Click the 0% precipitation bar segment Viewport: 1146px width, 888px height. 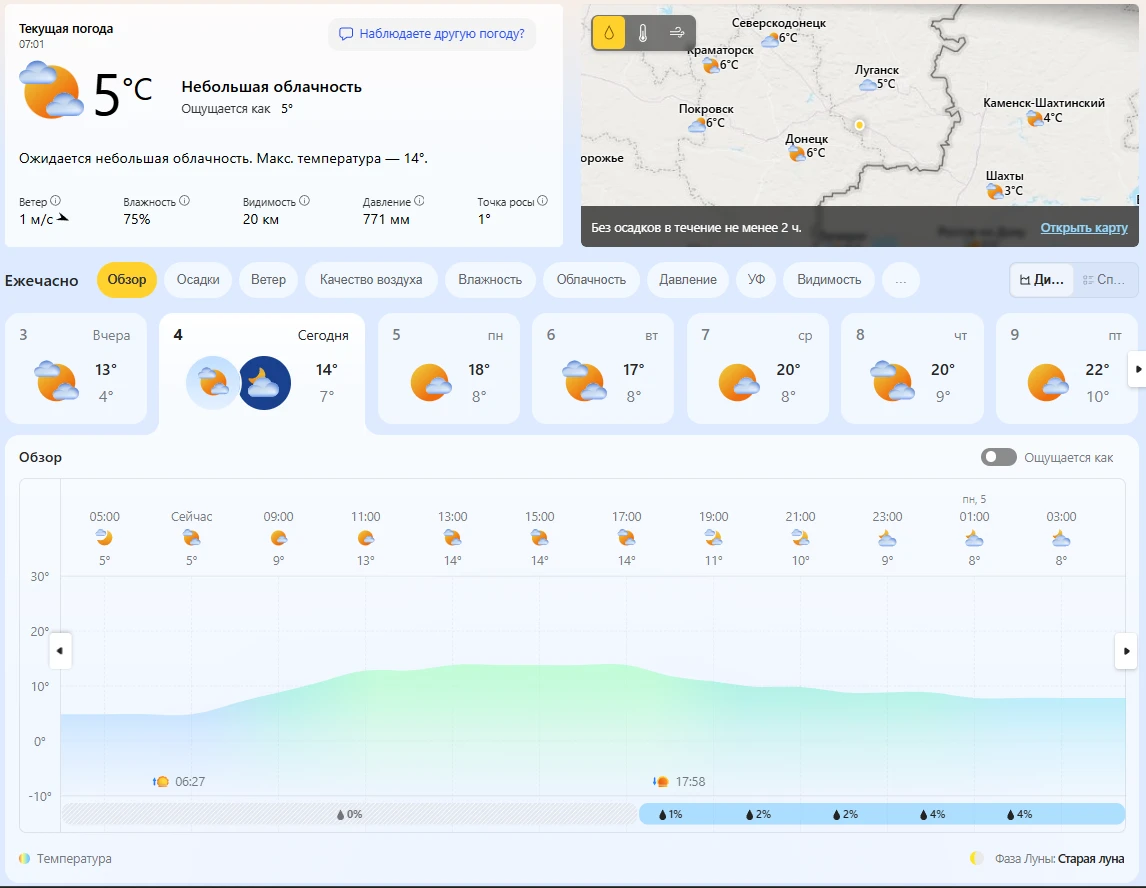pyautogui.click(x=349, y=814)
